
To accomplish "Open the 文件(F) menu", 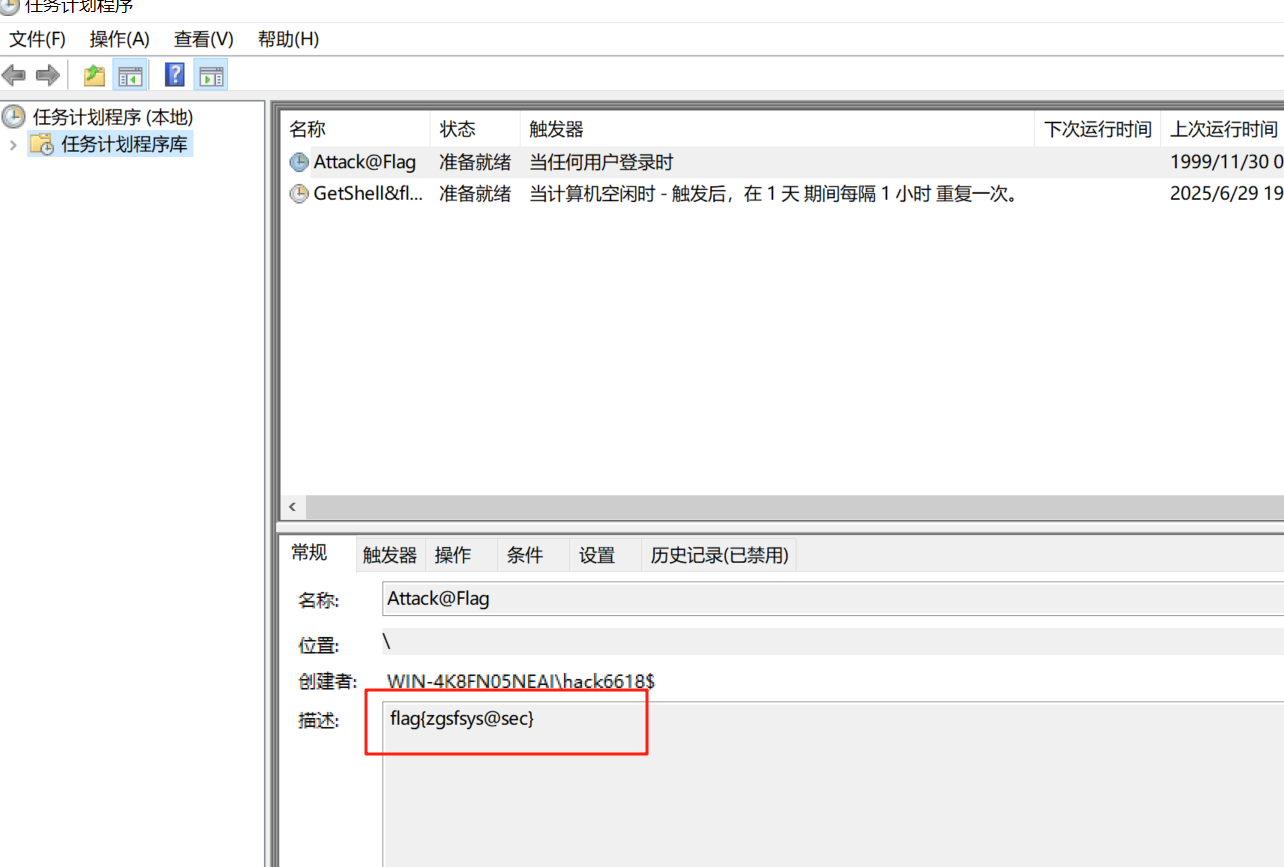I will (x=37, y=39).
